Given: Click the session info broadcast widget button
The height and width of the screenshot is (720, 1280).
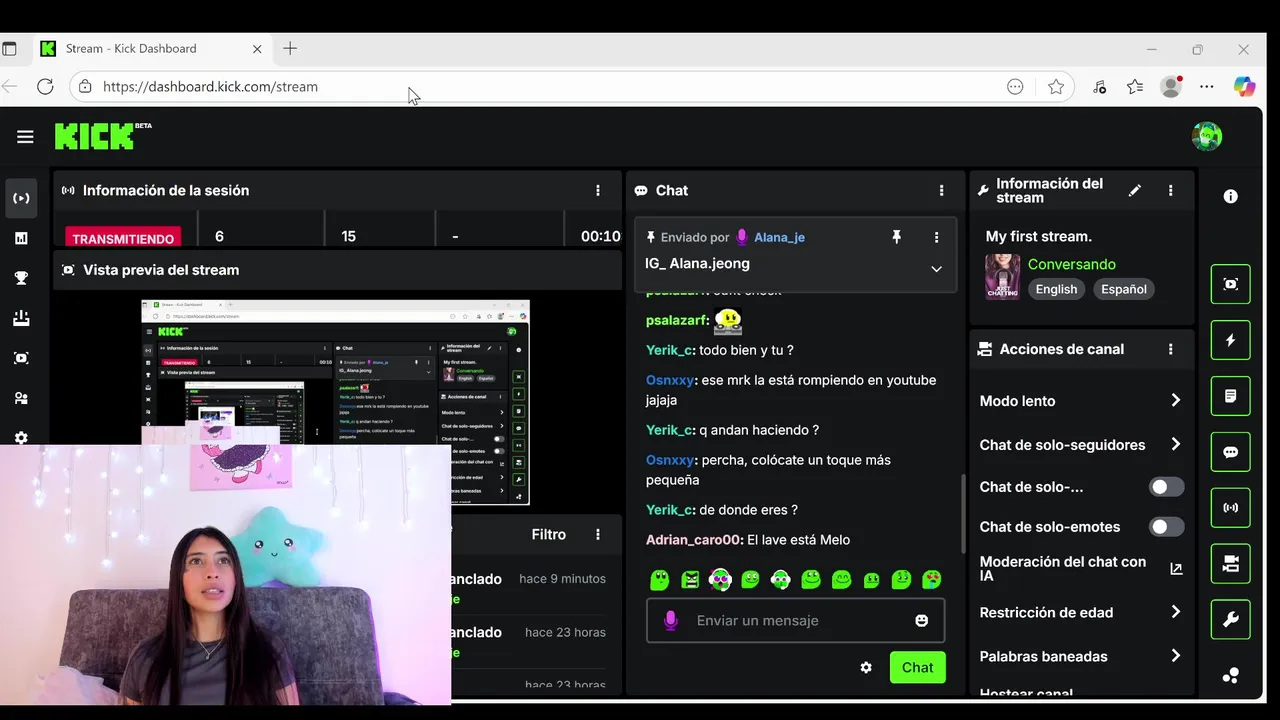Looking at the screenshot, I should tap(1231, 508).
